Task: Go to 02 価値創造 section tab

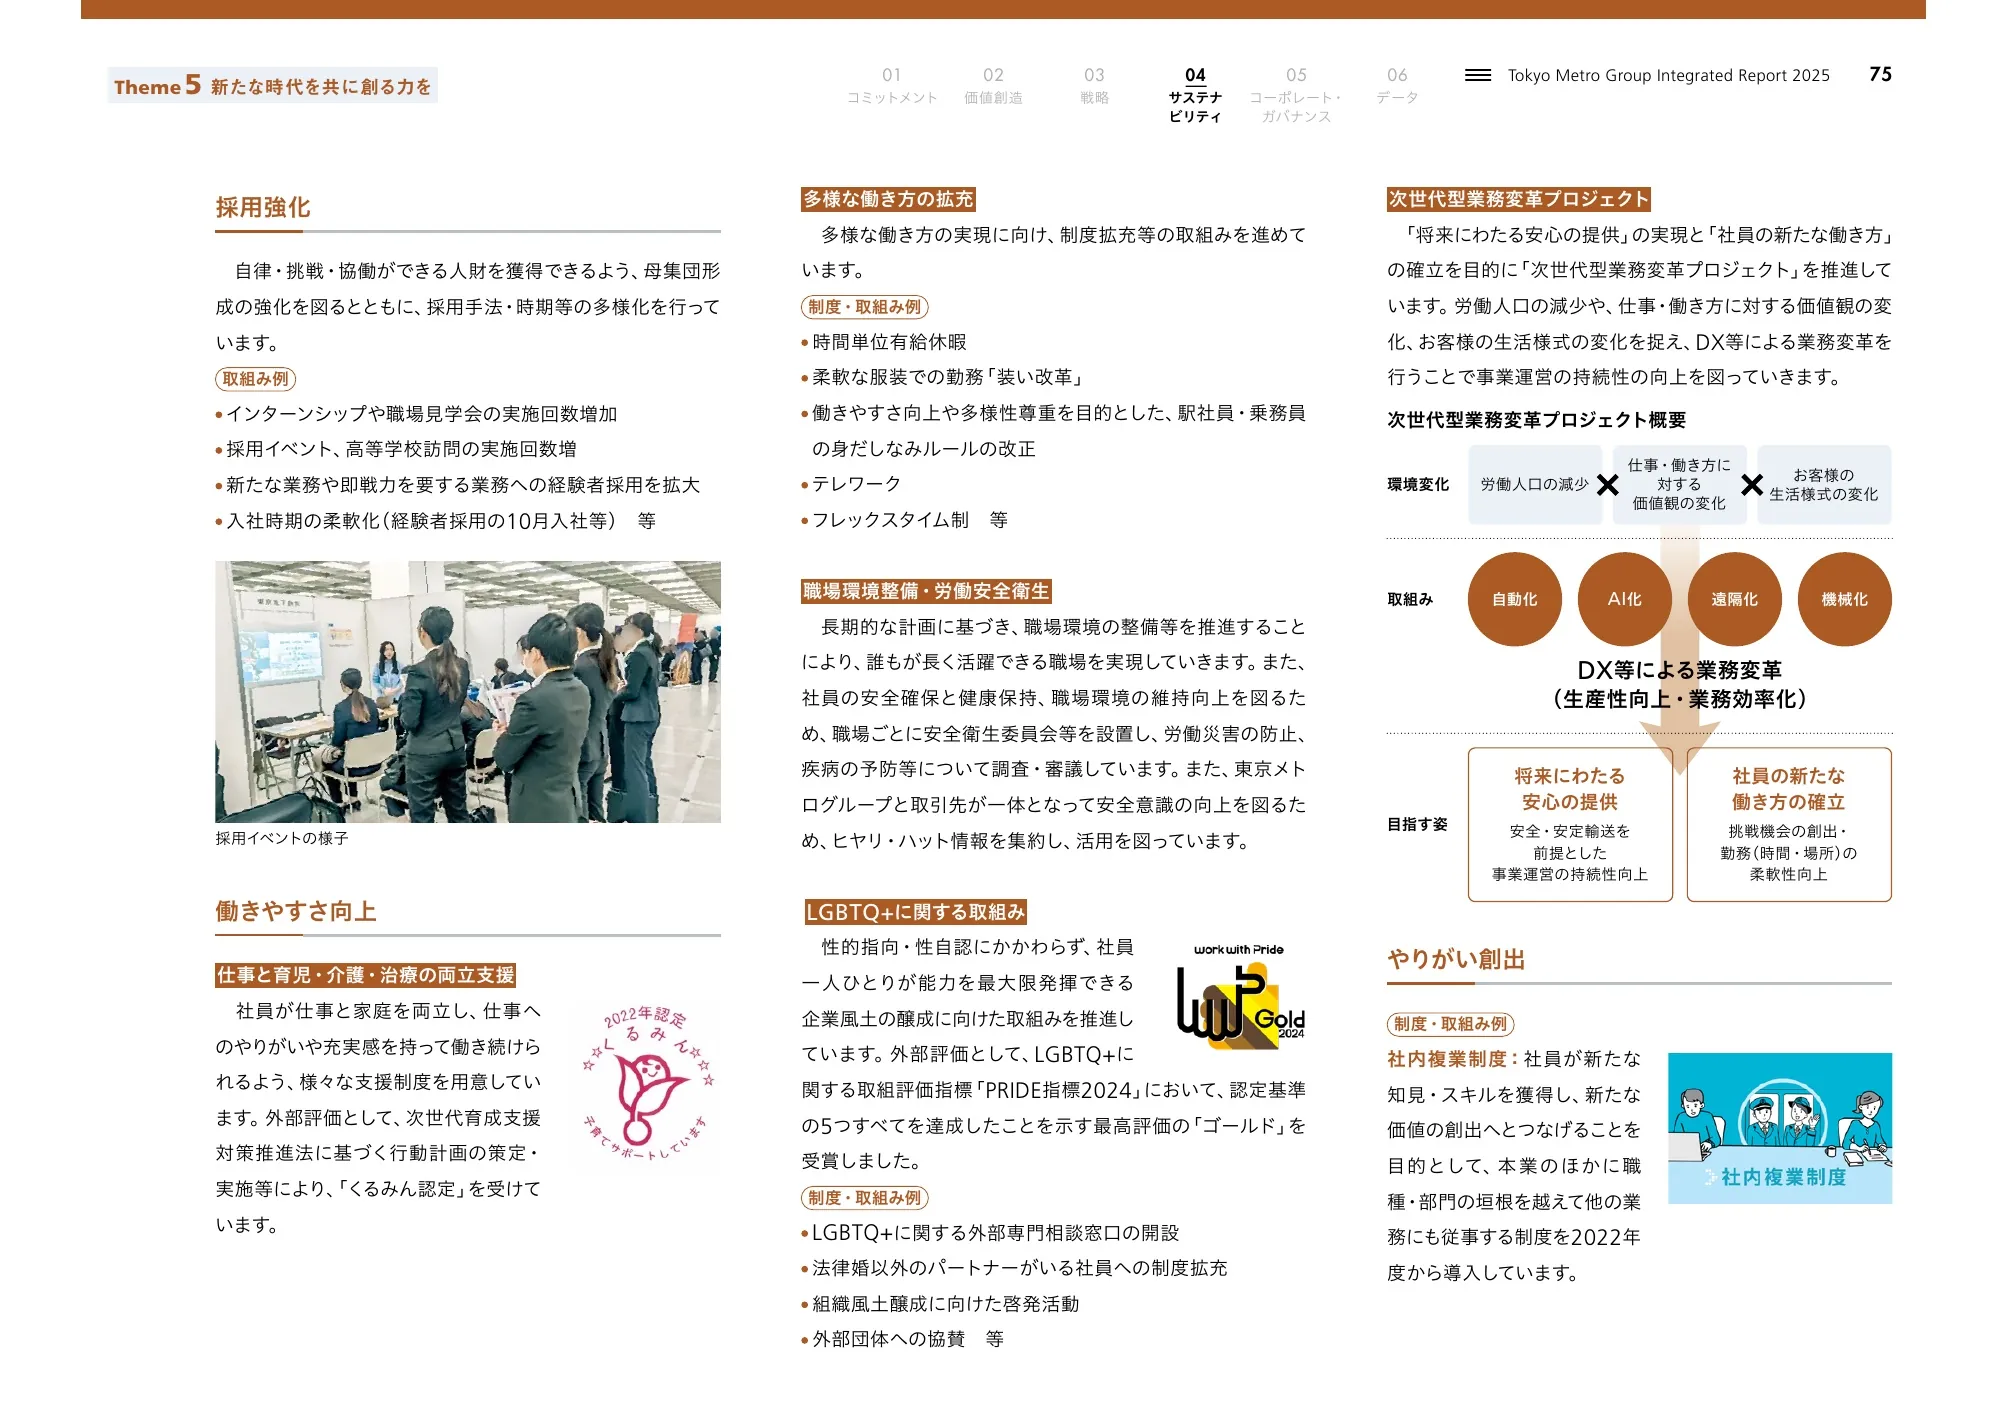Action: [x=993, y=86]
